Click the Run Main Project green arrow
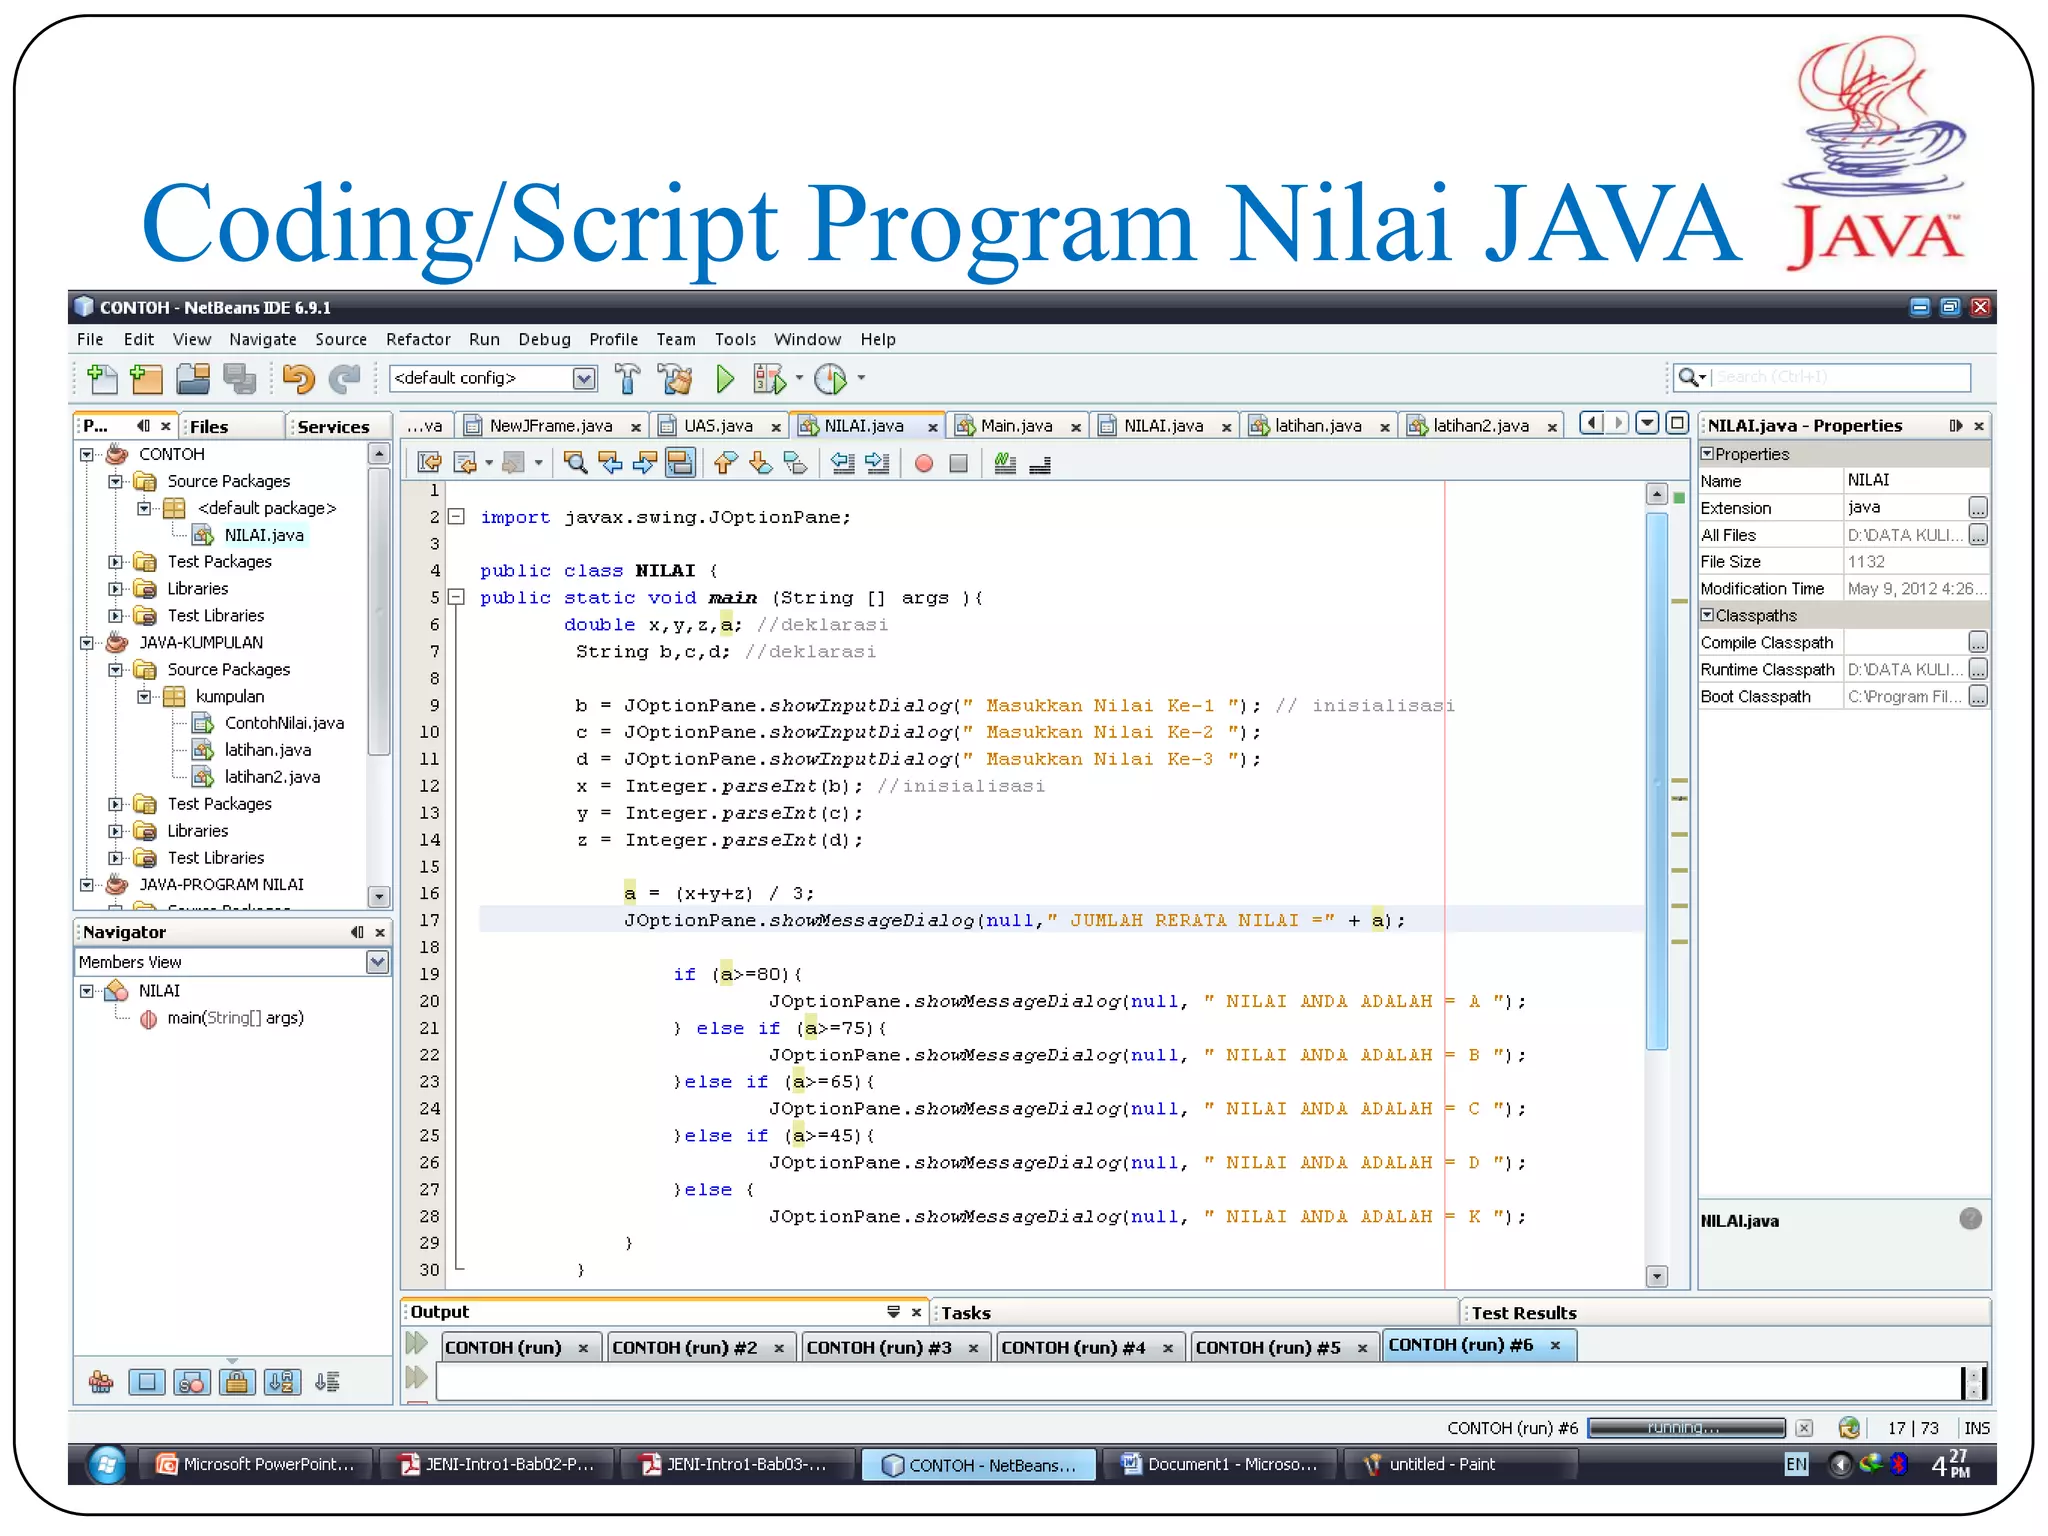This screenshot has height=1536, width=2048. (725, 379)
